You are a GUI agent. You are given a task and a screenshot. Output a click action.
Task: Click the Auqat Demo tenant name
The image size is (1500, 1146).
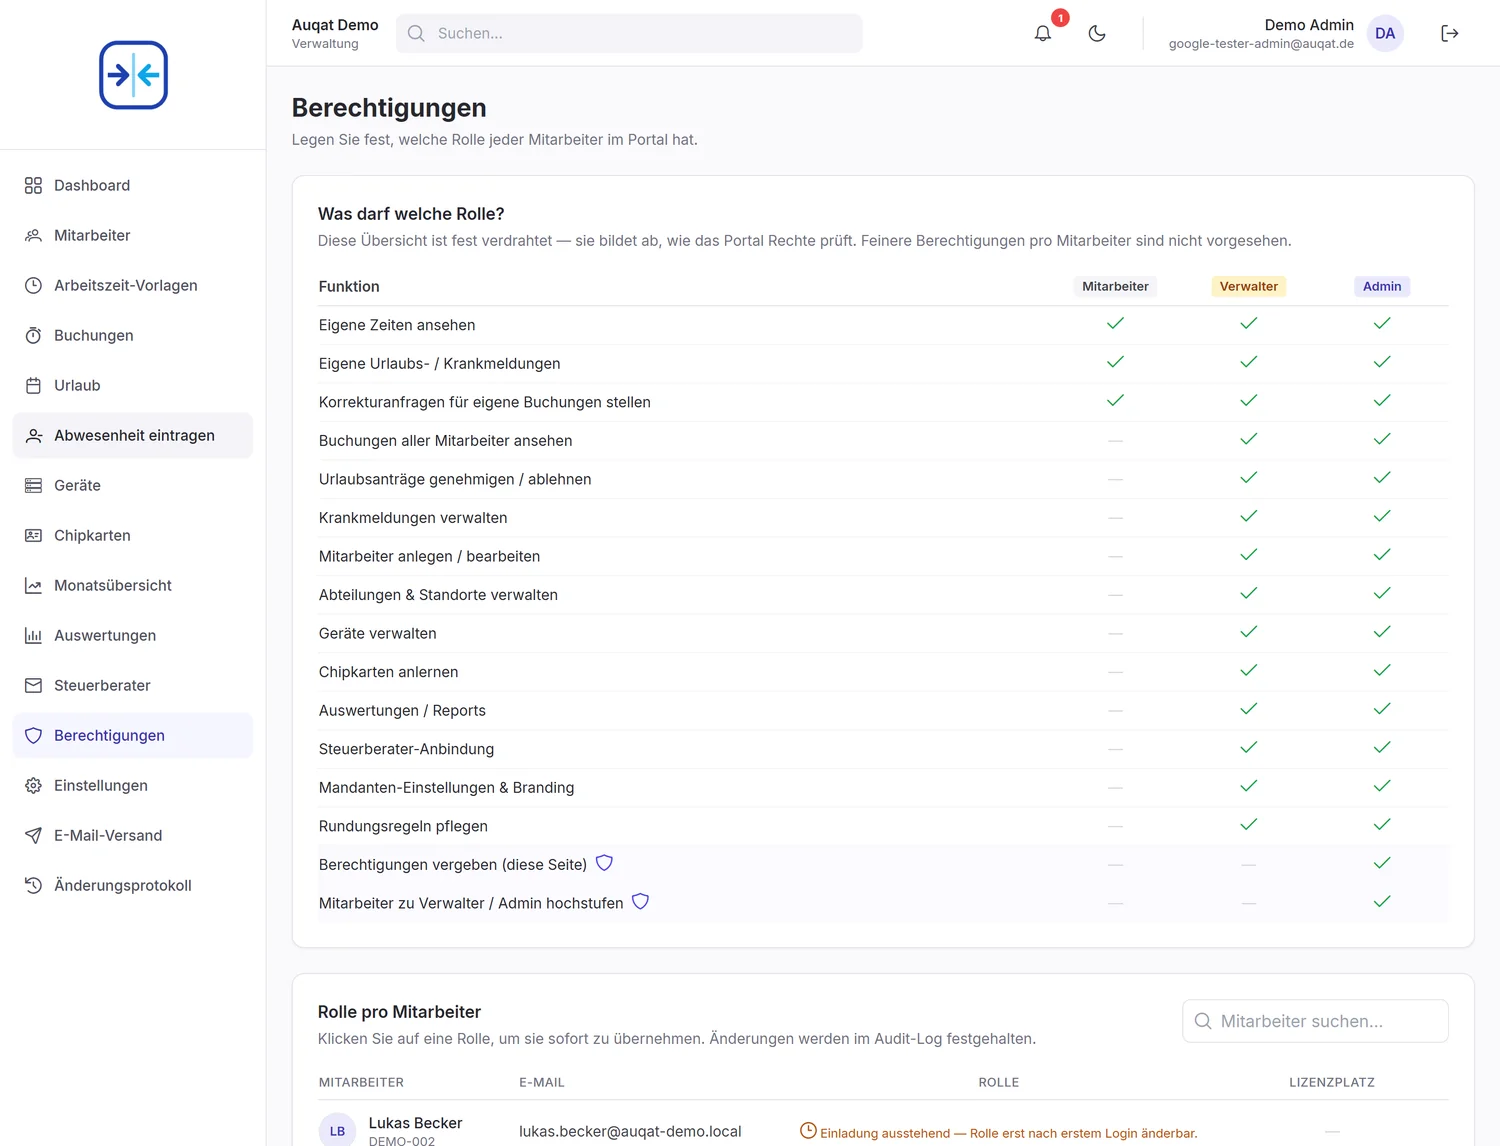335,25
